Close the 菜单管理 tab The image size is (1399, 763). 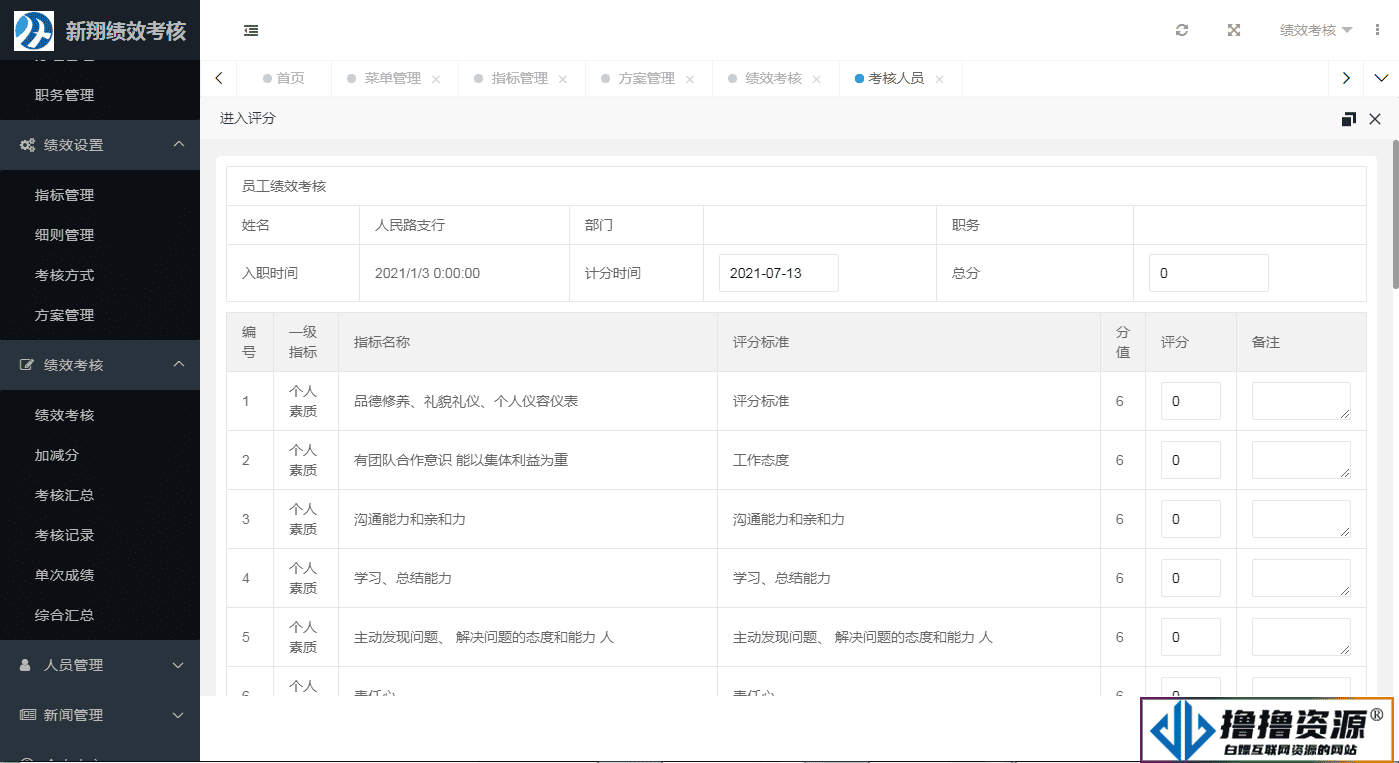(436, 79)
